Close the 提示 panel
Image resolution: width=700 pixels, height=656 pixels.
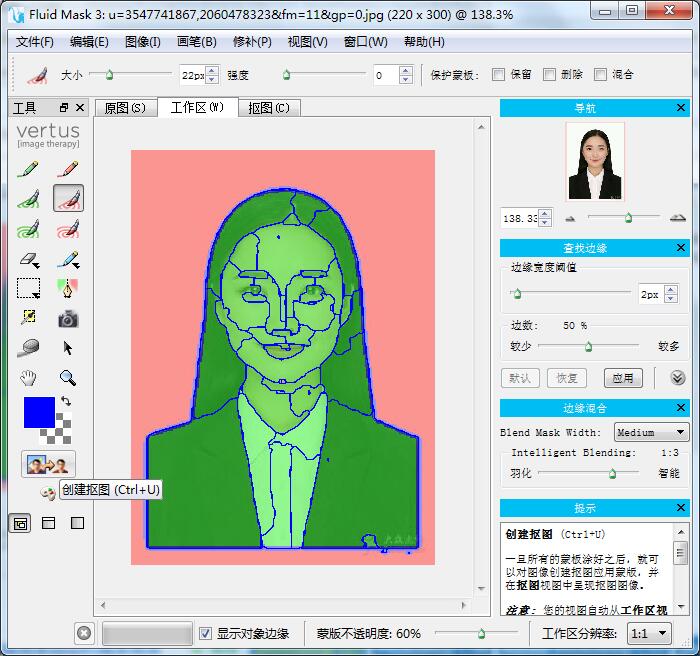tap(681, 507)
